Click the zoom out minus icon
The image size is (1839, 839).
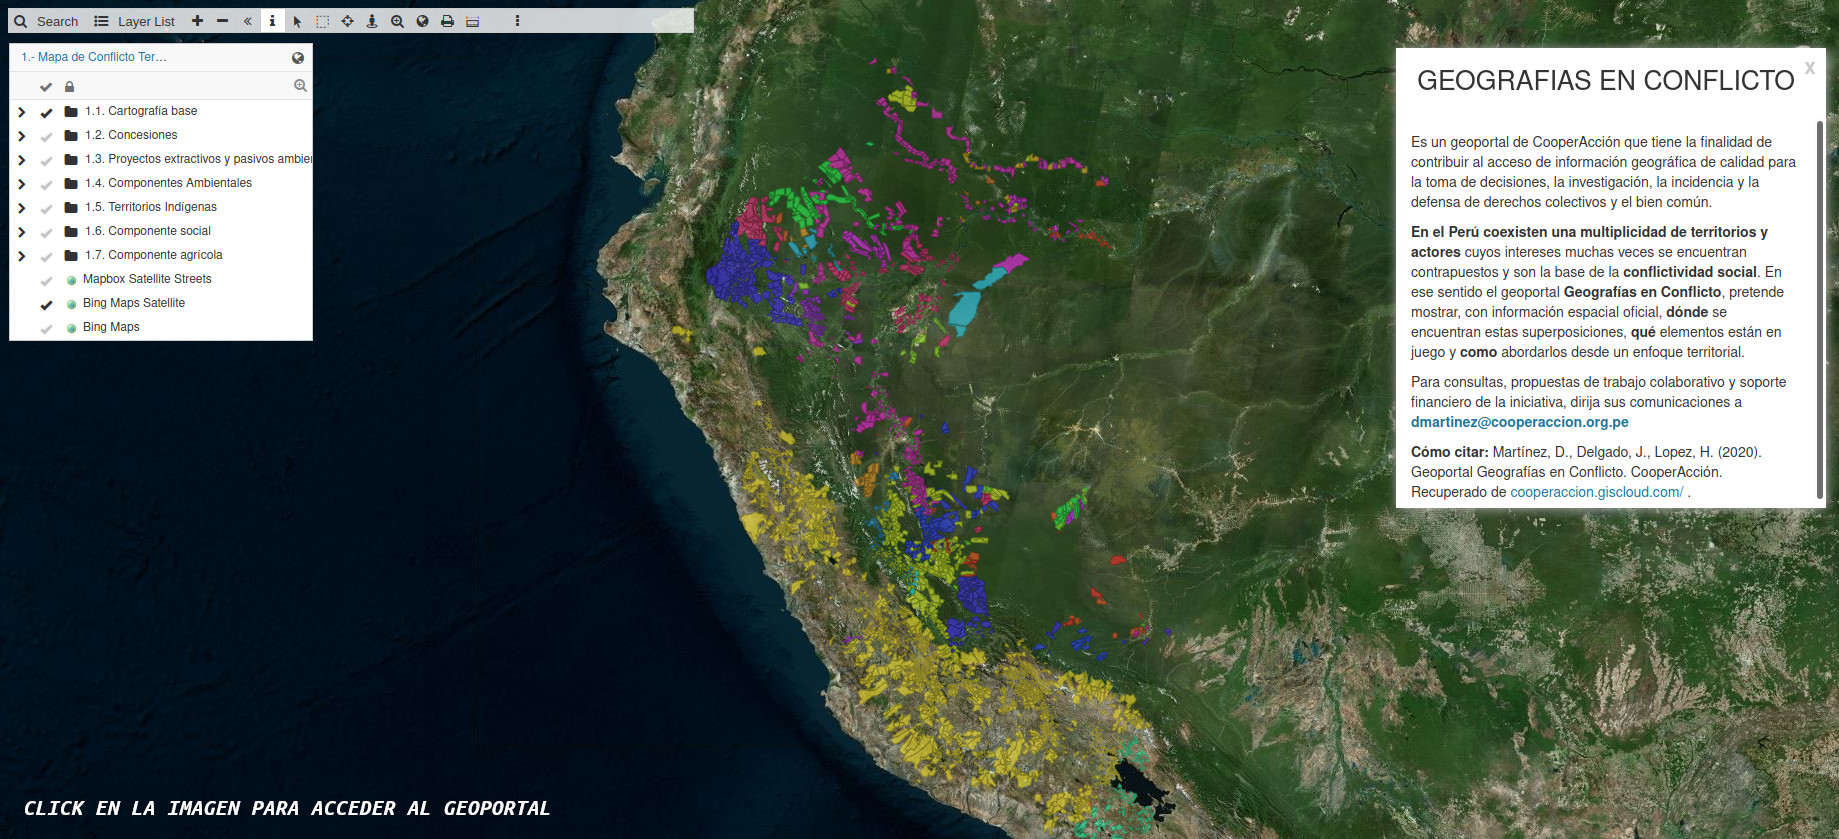tap(222, 21)
